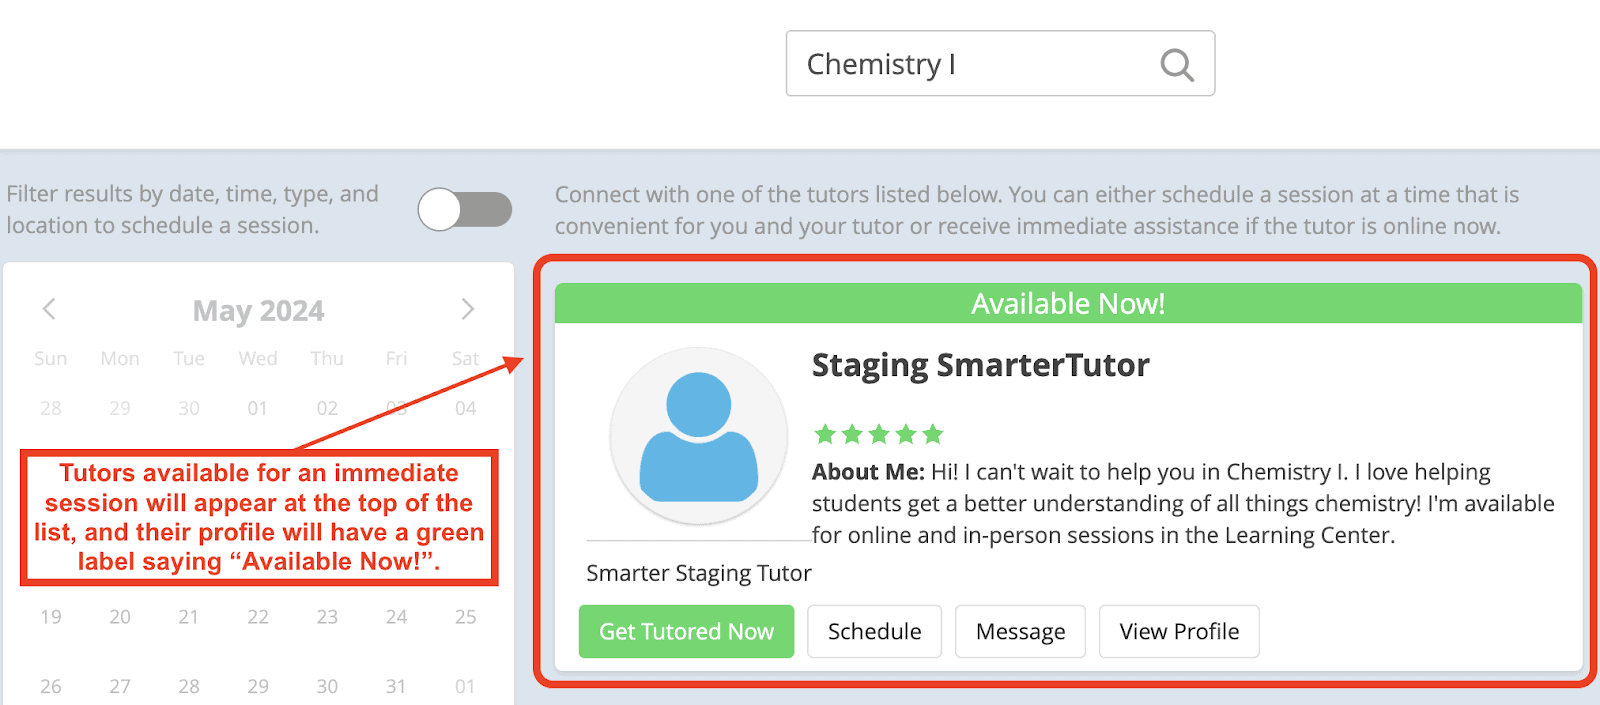Click the five-star tutor rating
The height and width of the screenshot is (705, 1600).
click(878, 434)
